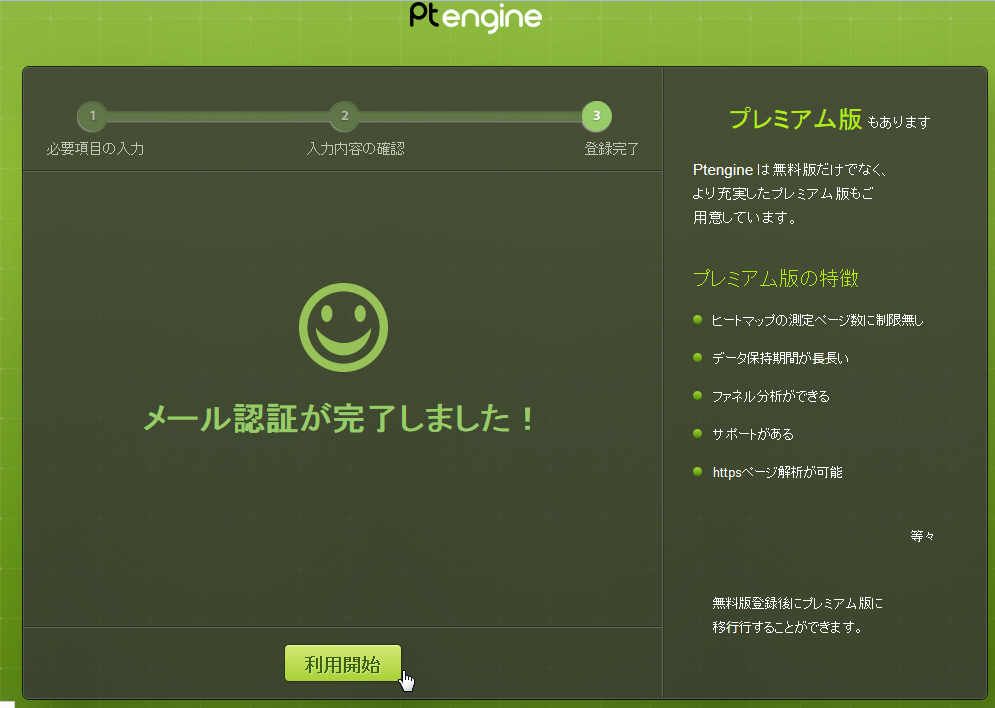The width and height of the screenshot is (995, 708).
Task: Click Ptengine は無料版だけでなく、 text line
Action: click(789, 170)
